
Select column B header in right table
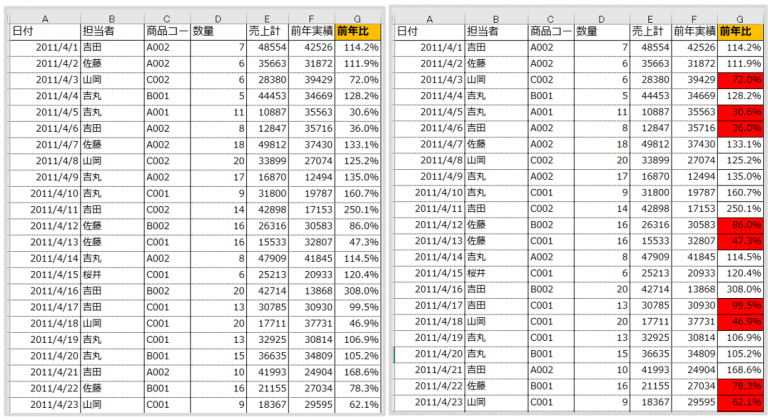[496, 19]
